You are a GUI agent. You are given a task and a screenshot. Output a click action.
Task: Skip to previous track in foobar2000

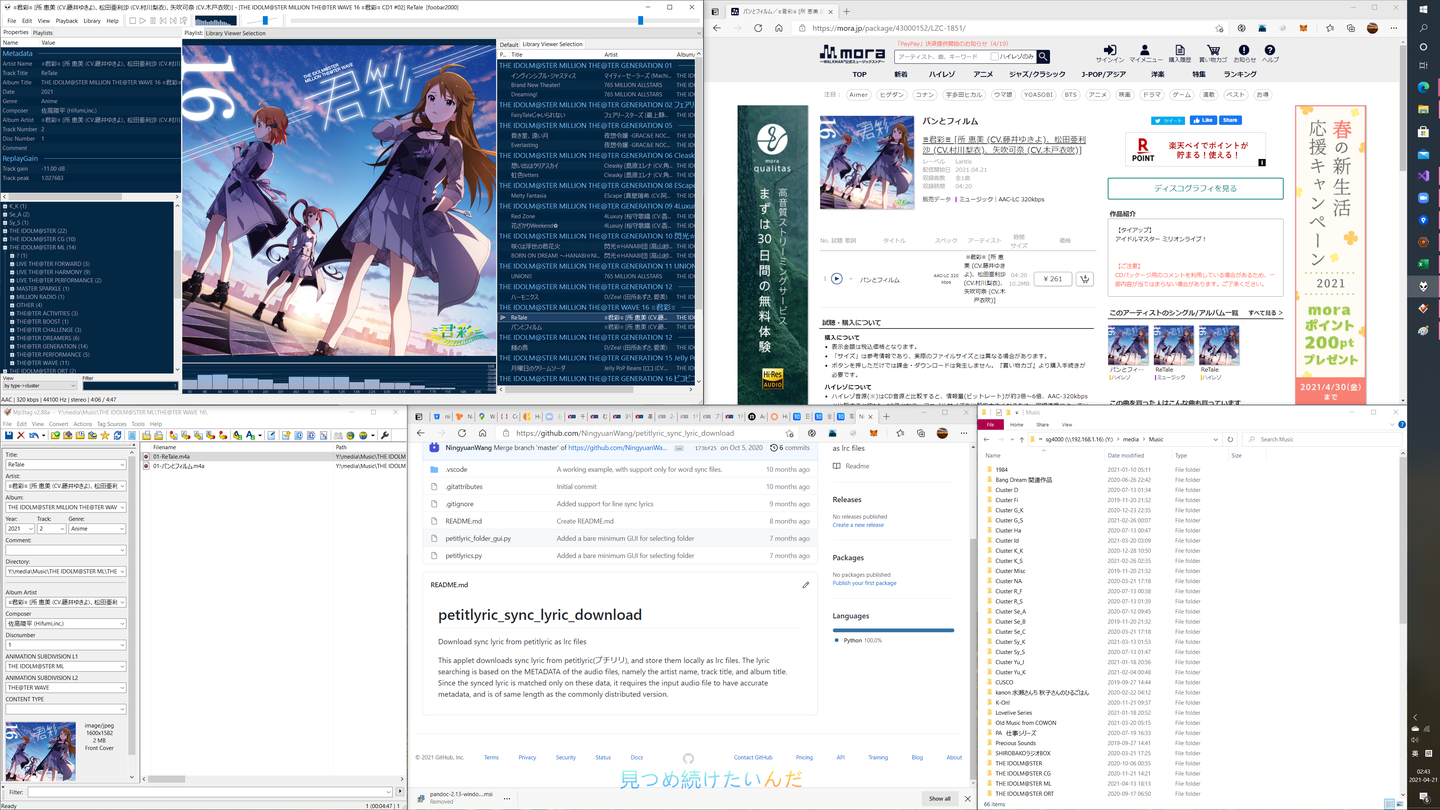tap(162, 20)
